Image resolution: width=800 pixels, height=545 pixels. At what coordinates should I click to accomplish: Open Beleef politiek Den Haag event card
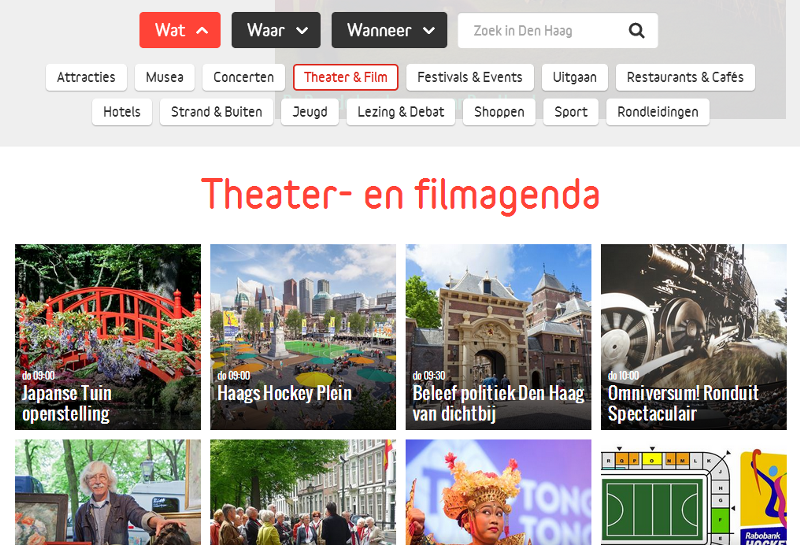coord(498,337)
